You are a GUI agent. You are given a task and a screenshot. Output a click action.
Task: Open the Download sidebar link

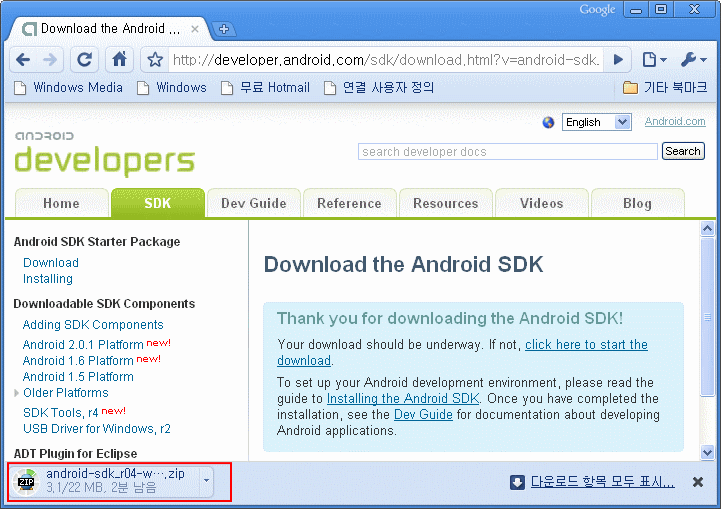pos(51,263)
